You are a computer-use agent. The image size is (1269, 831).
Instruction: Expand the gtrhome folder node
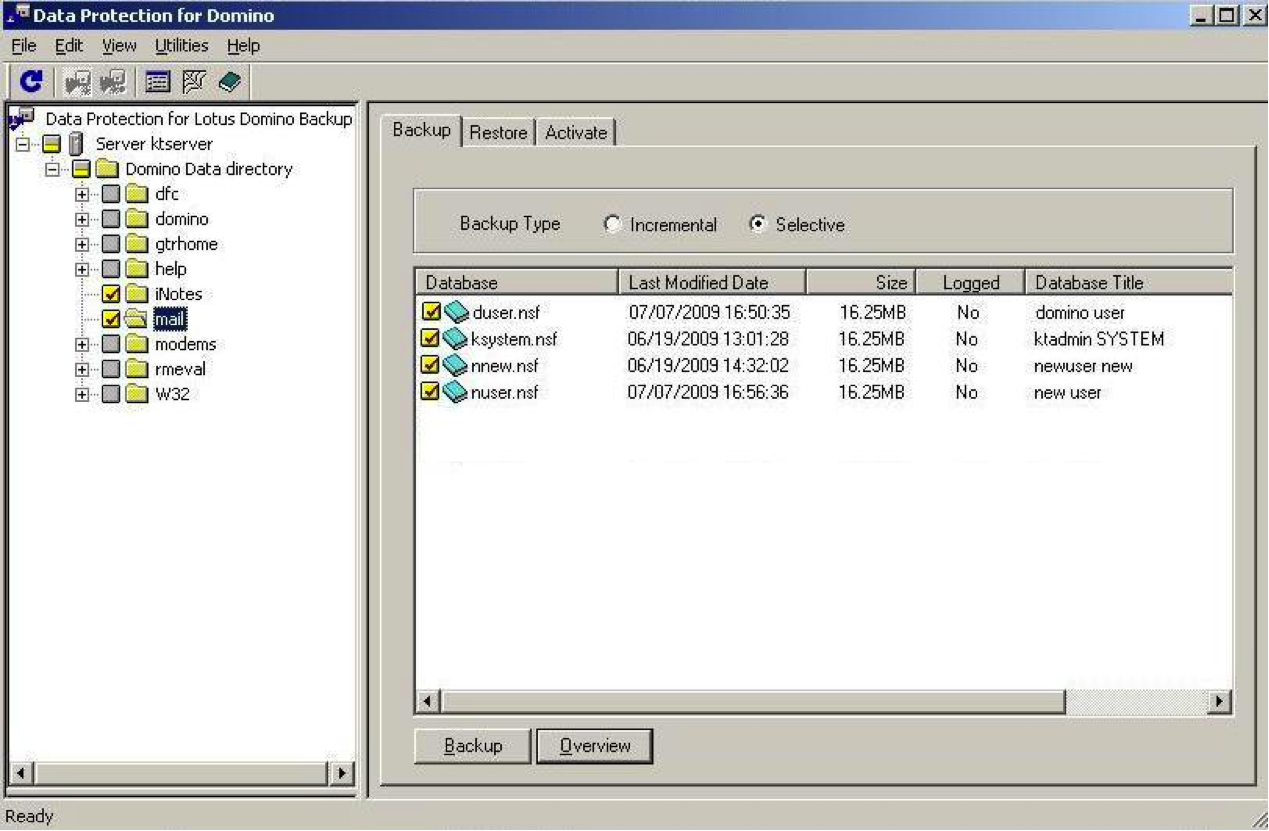point(83,244)
